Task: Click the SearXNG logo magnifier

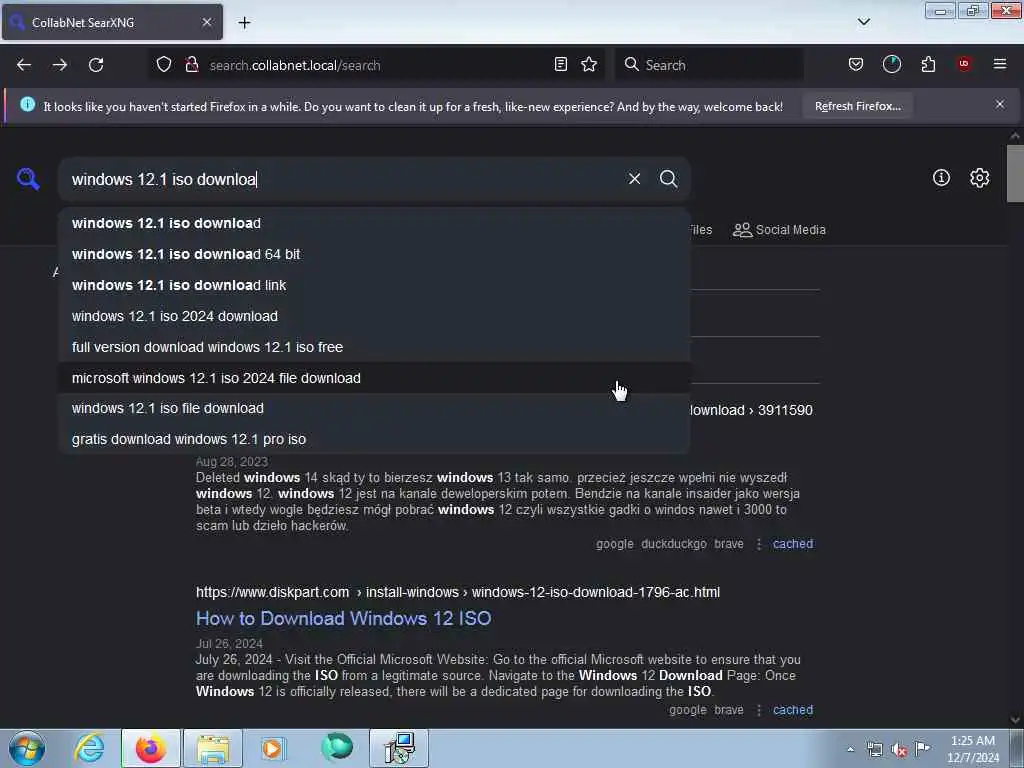Action: point(28,178)
